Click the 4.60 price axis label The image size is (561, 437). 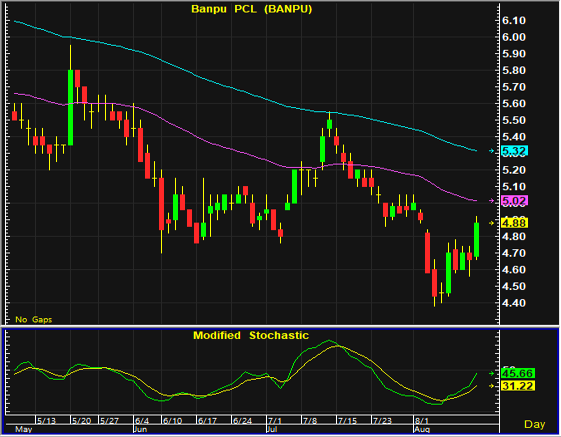click(x=514, y=270)
